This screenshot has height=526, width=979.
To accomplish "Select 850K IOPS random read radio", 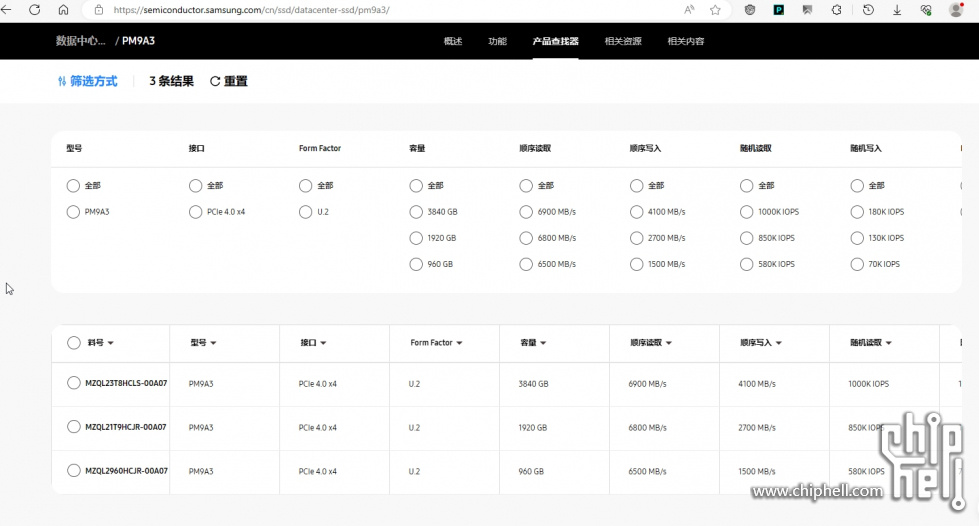I will [746, 238].
